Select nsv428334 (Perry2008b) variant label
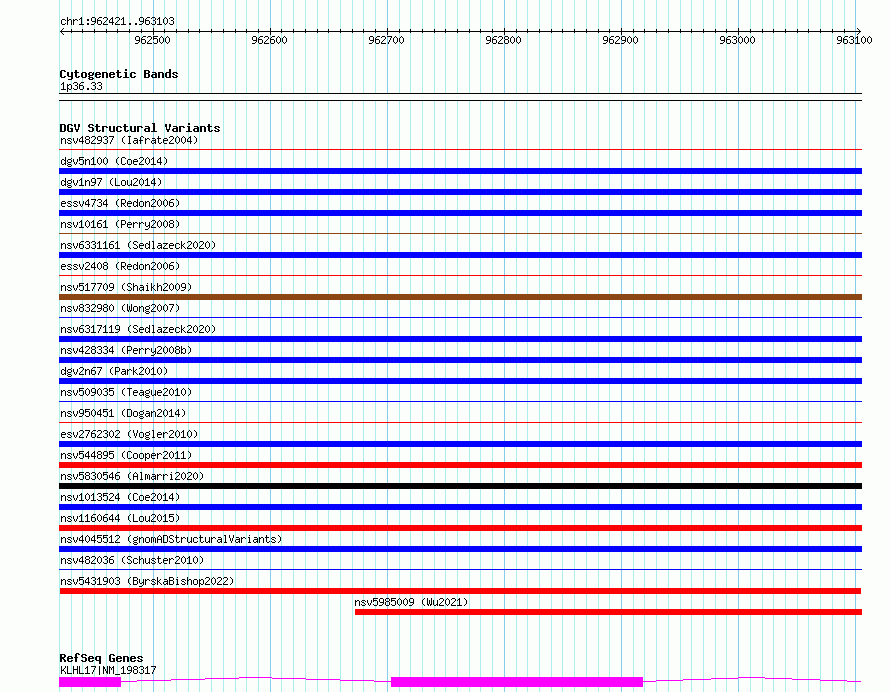Screen dimensions: 890x692 click(126, 350)
